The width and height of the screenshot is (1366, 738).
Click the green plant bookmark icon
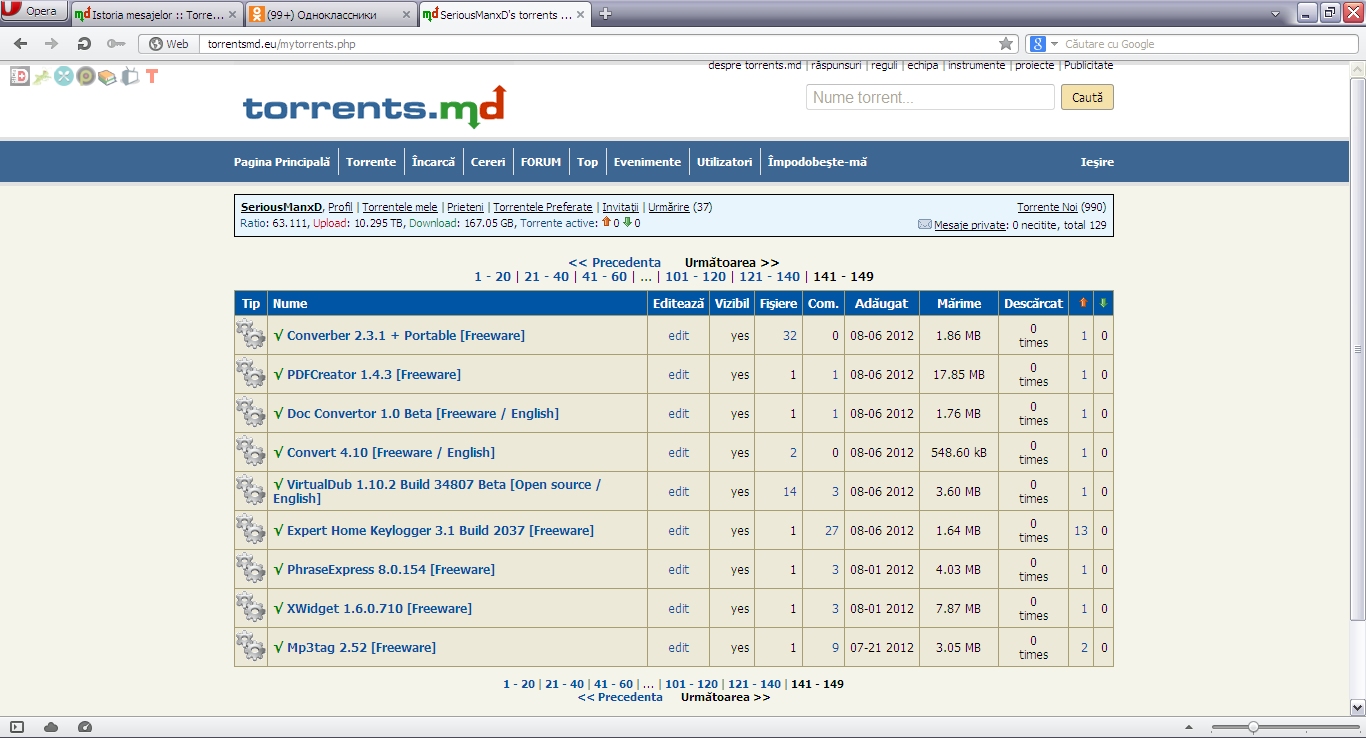coord(42,76)
